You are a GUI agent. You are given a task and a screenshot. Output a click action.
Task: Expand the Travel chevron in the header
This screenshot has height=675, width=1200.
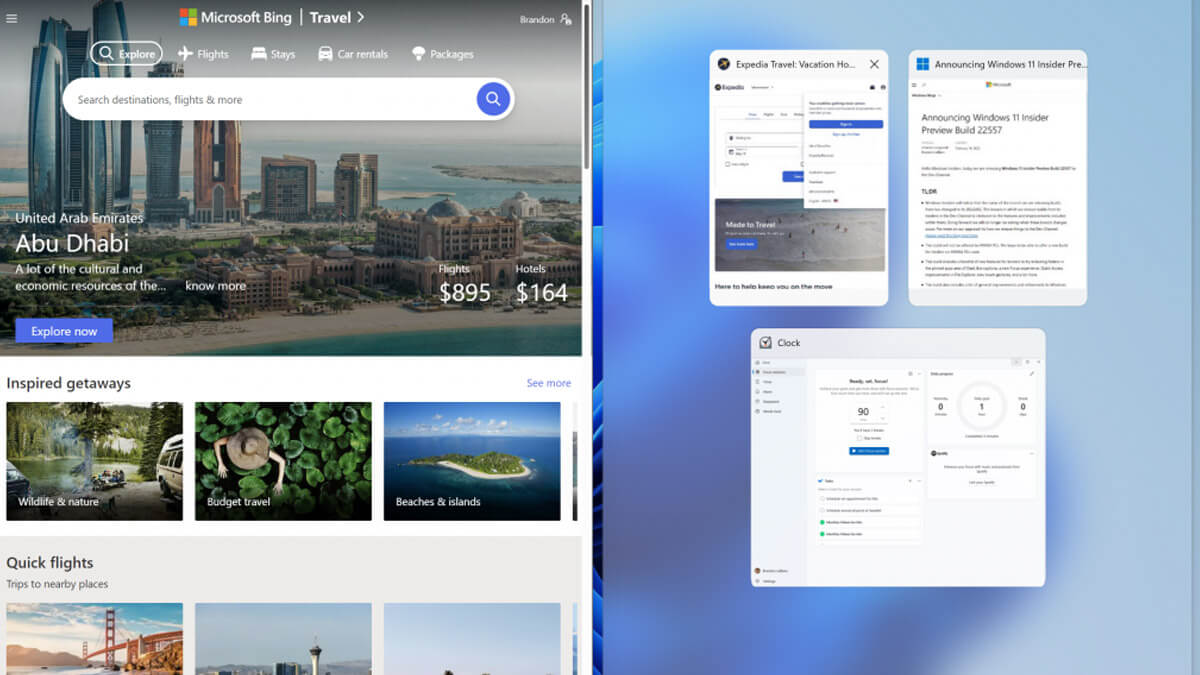pyautogui.click(x=360, y=17)
